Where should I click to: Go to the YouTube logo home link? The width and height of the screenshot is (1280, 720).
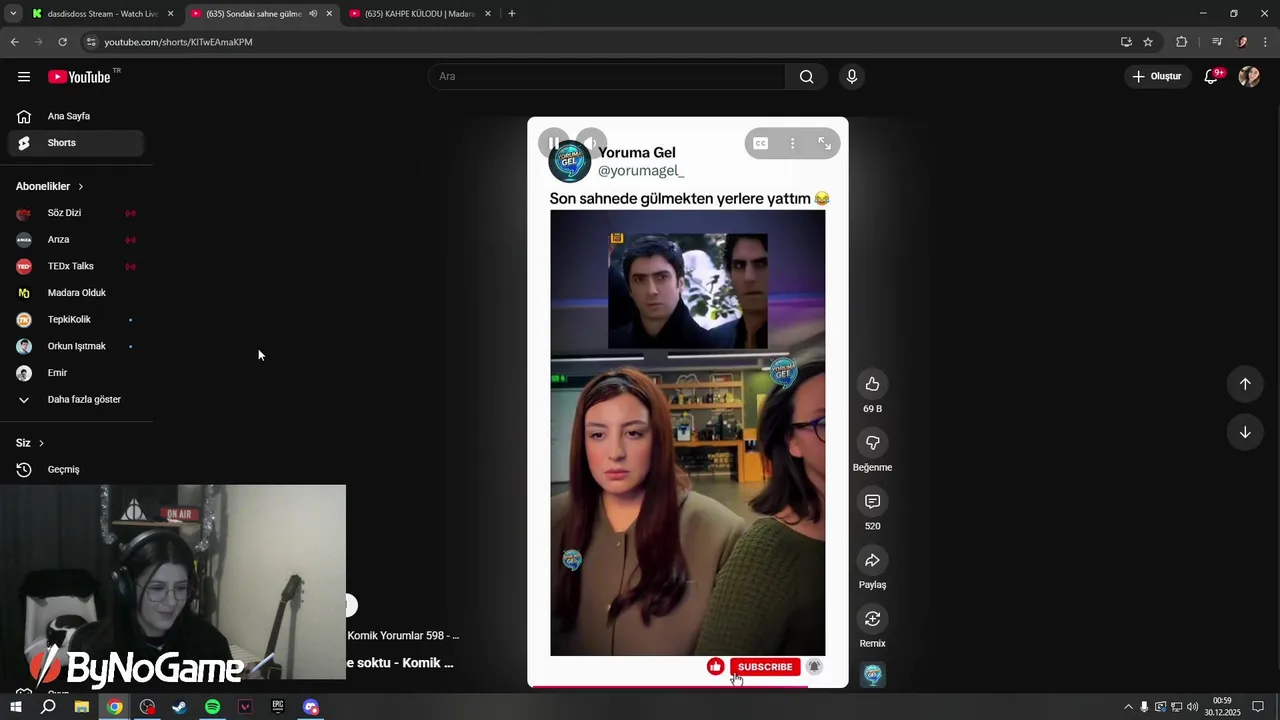(79, 77)
